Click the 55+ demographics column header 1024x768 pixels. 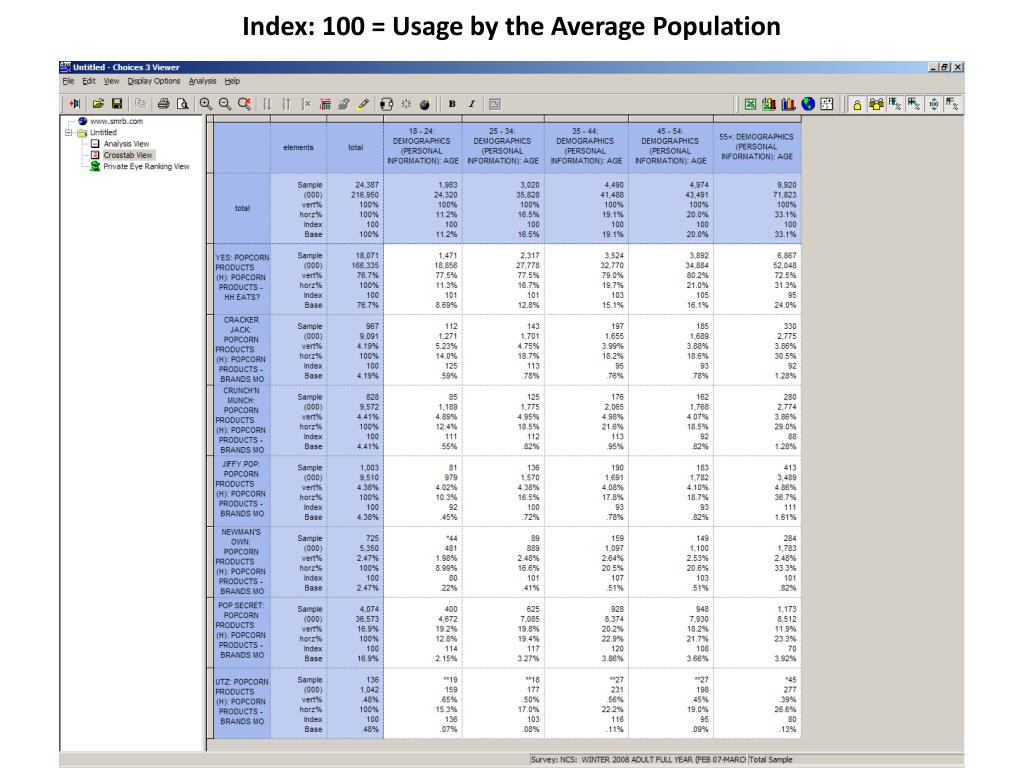coord(757,146)
